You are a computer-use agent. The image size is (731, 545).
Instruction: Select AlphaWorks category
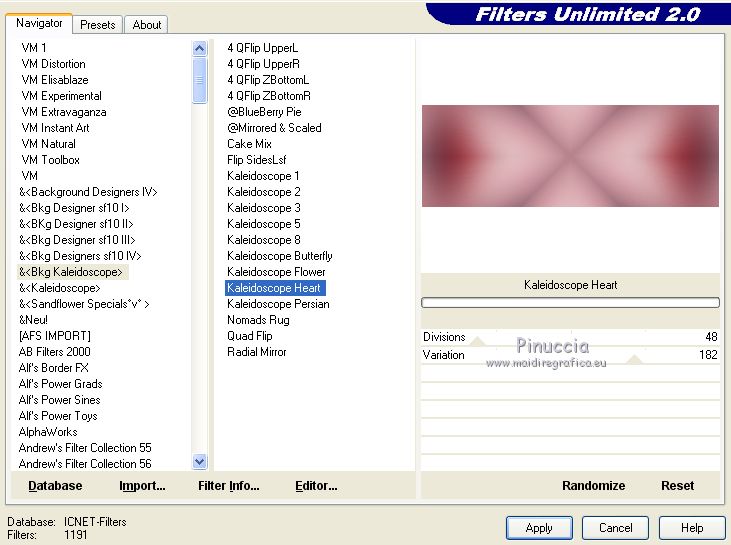click(48, 432)
